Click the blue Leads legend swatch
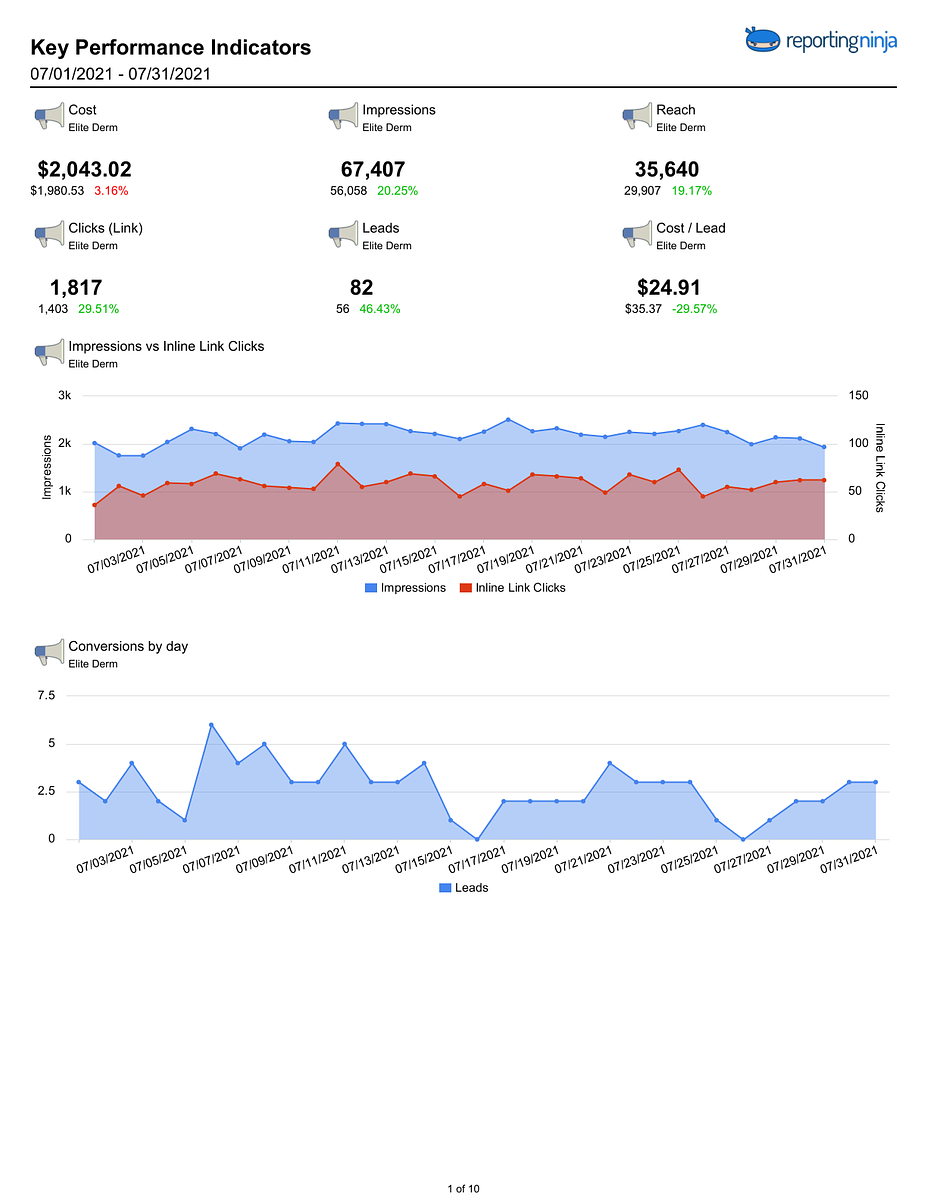This screenshot has height=1200, width=927. pyautogui.click(x=445, y=888)
